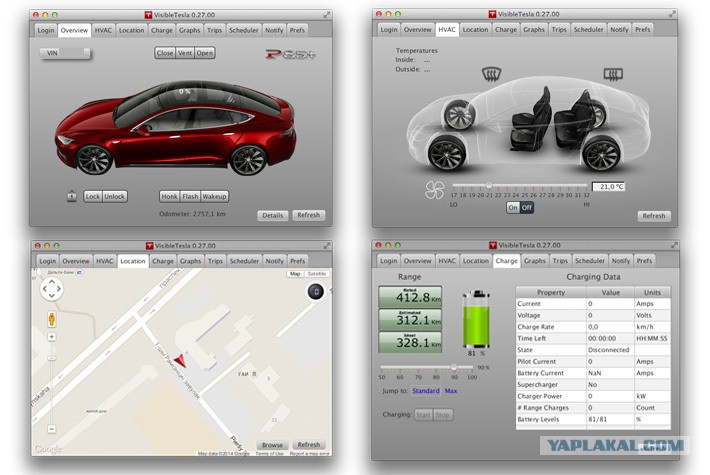This screenshot has height=475, width=710.
Task: Click Unlock in Overview window
Action: click(115, 197)
